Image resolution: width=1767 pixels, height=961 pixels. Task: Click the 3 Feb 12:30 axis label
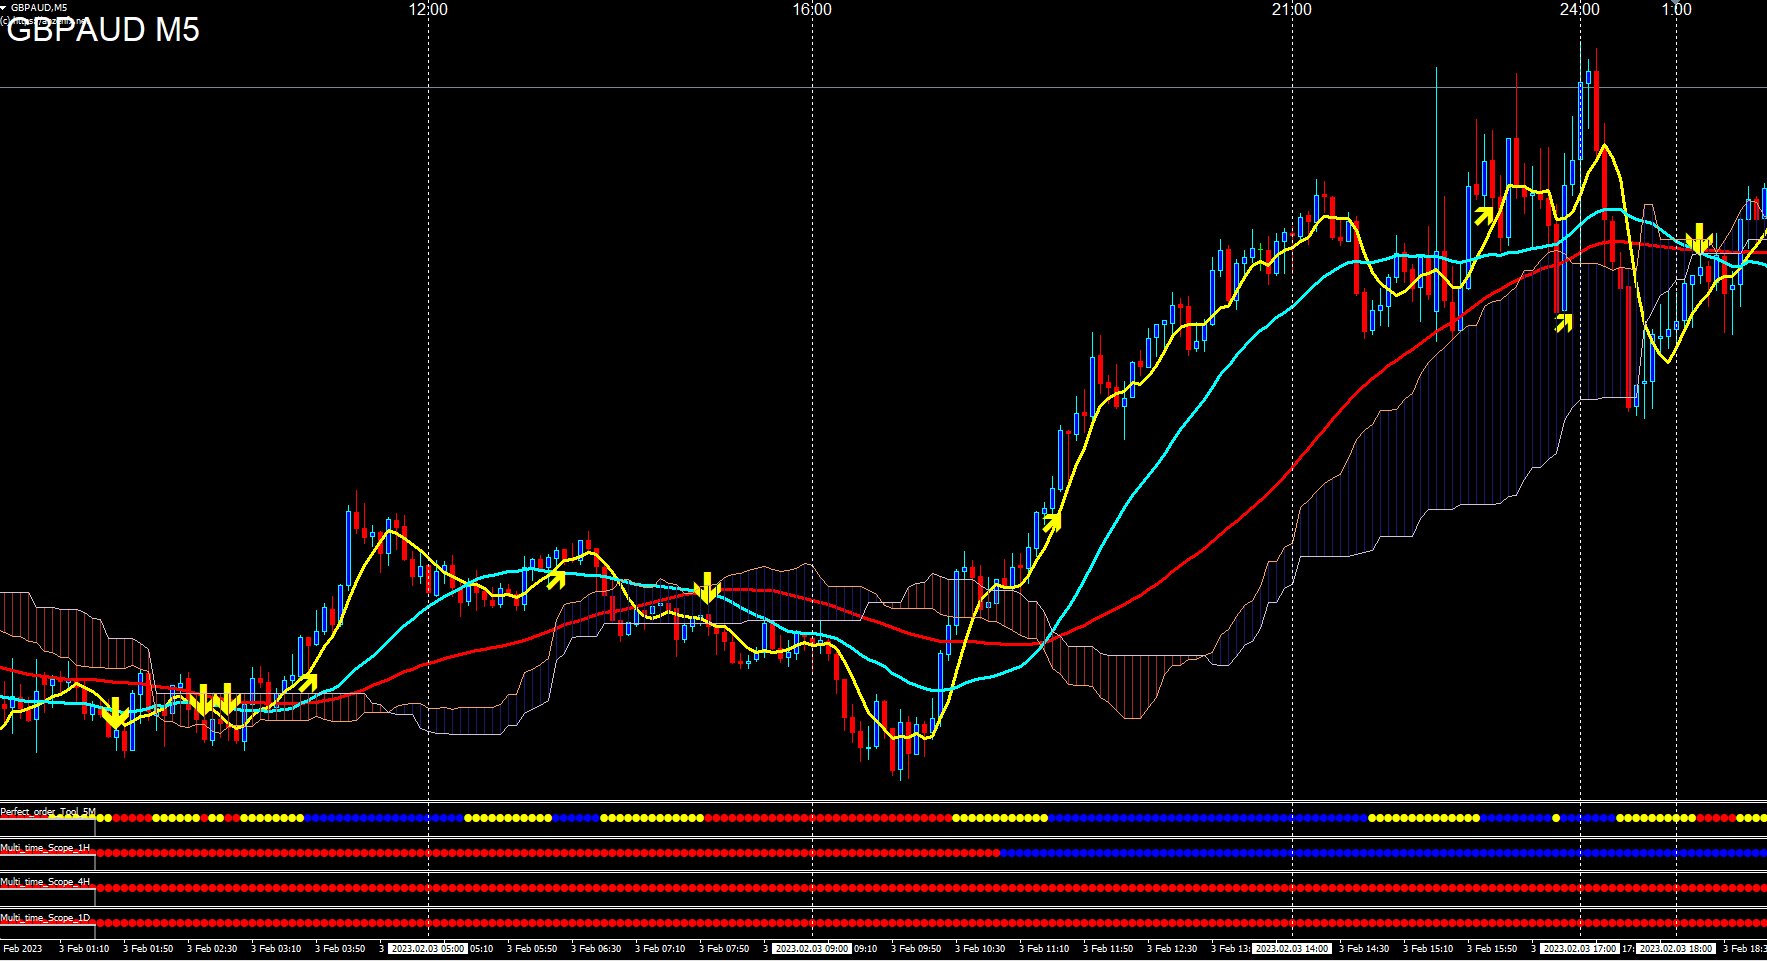coord(1172,948)
